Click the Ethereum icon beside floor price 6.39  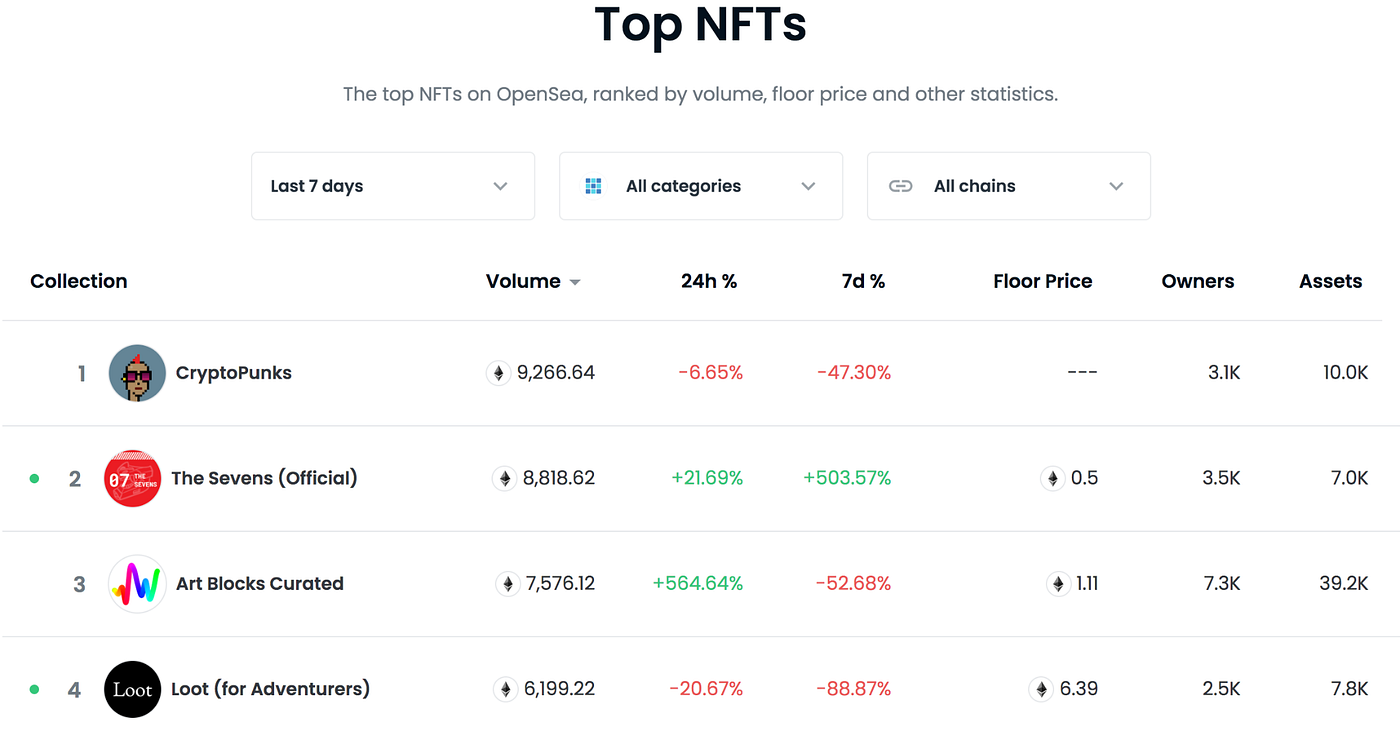click(1041, 689)
